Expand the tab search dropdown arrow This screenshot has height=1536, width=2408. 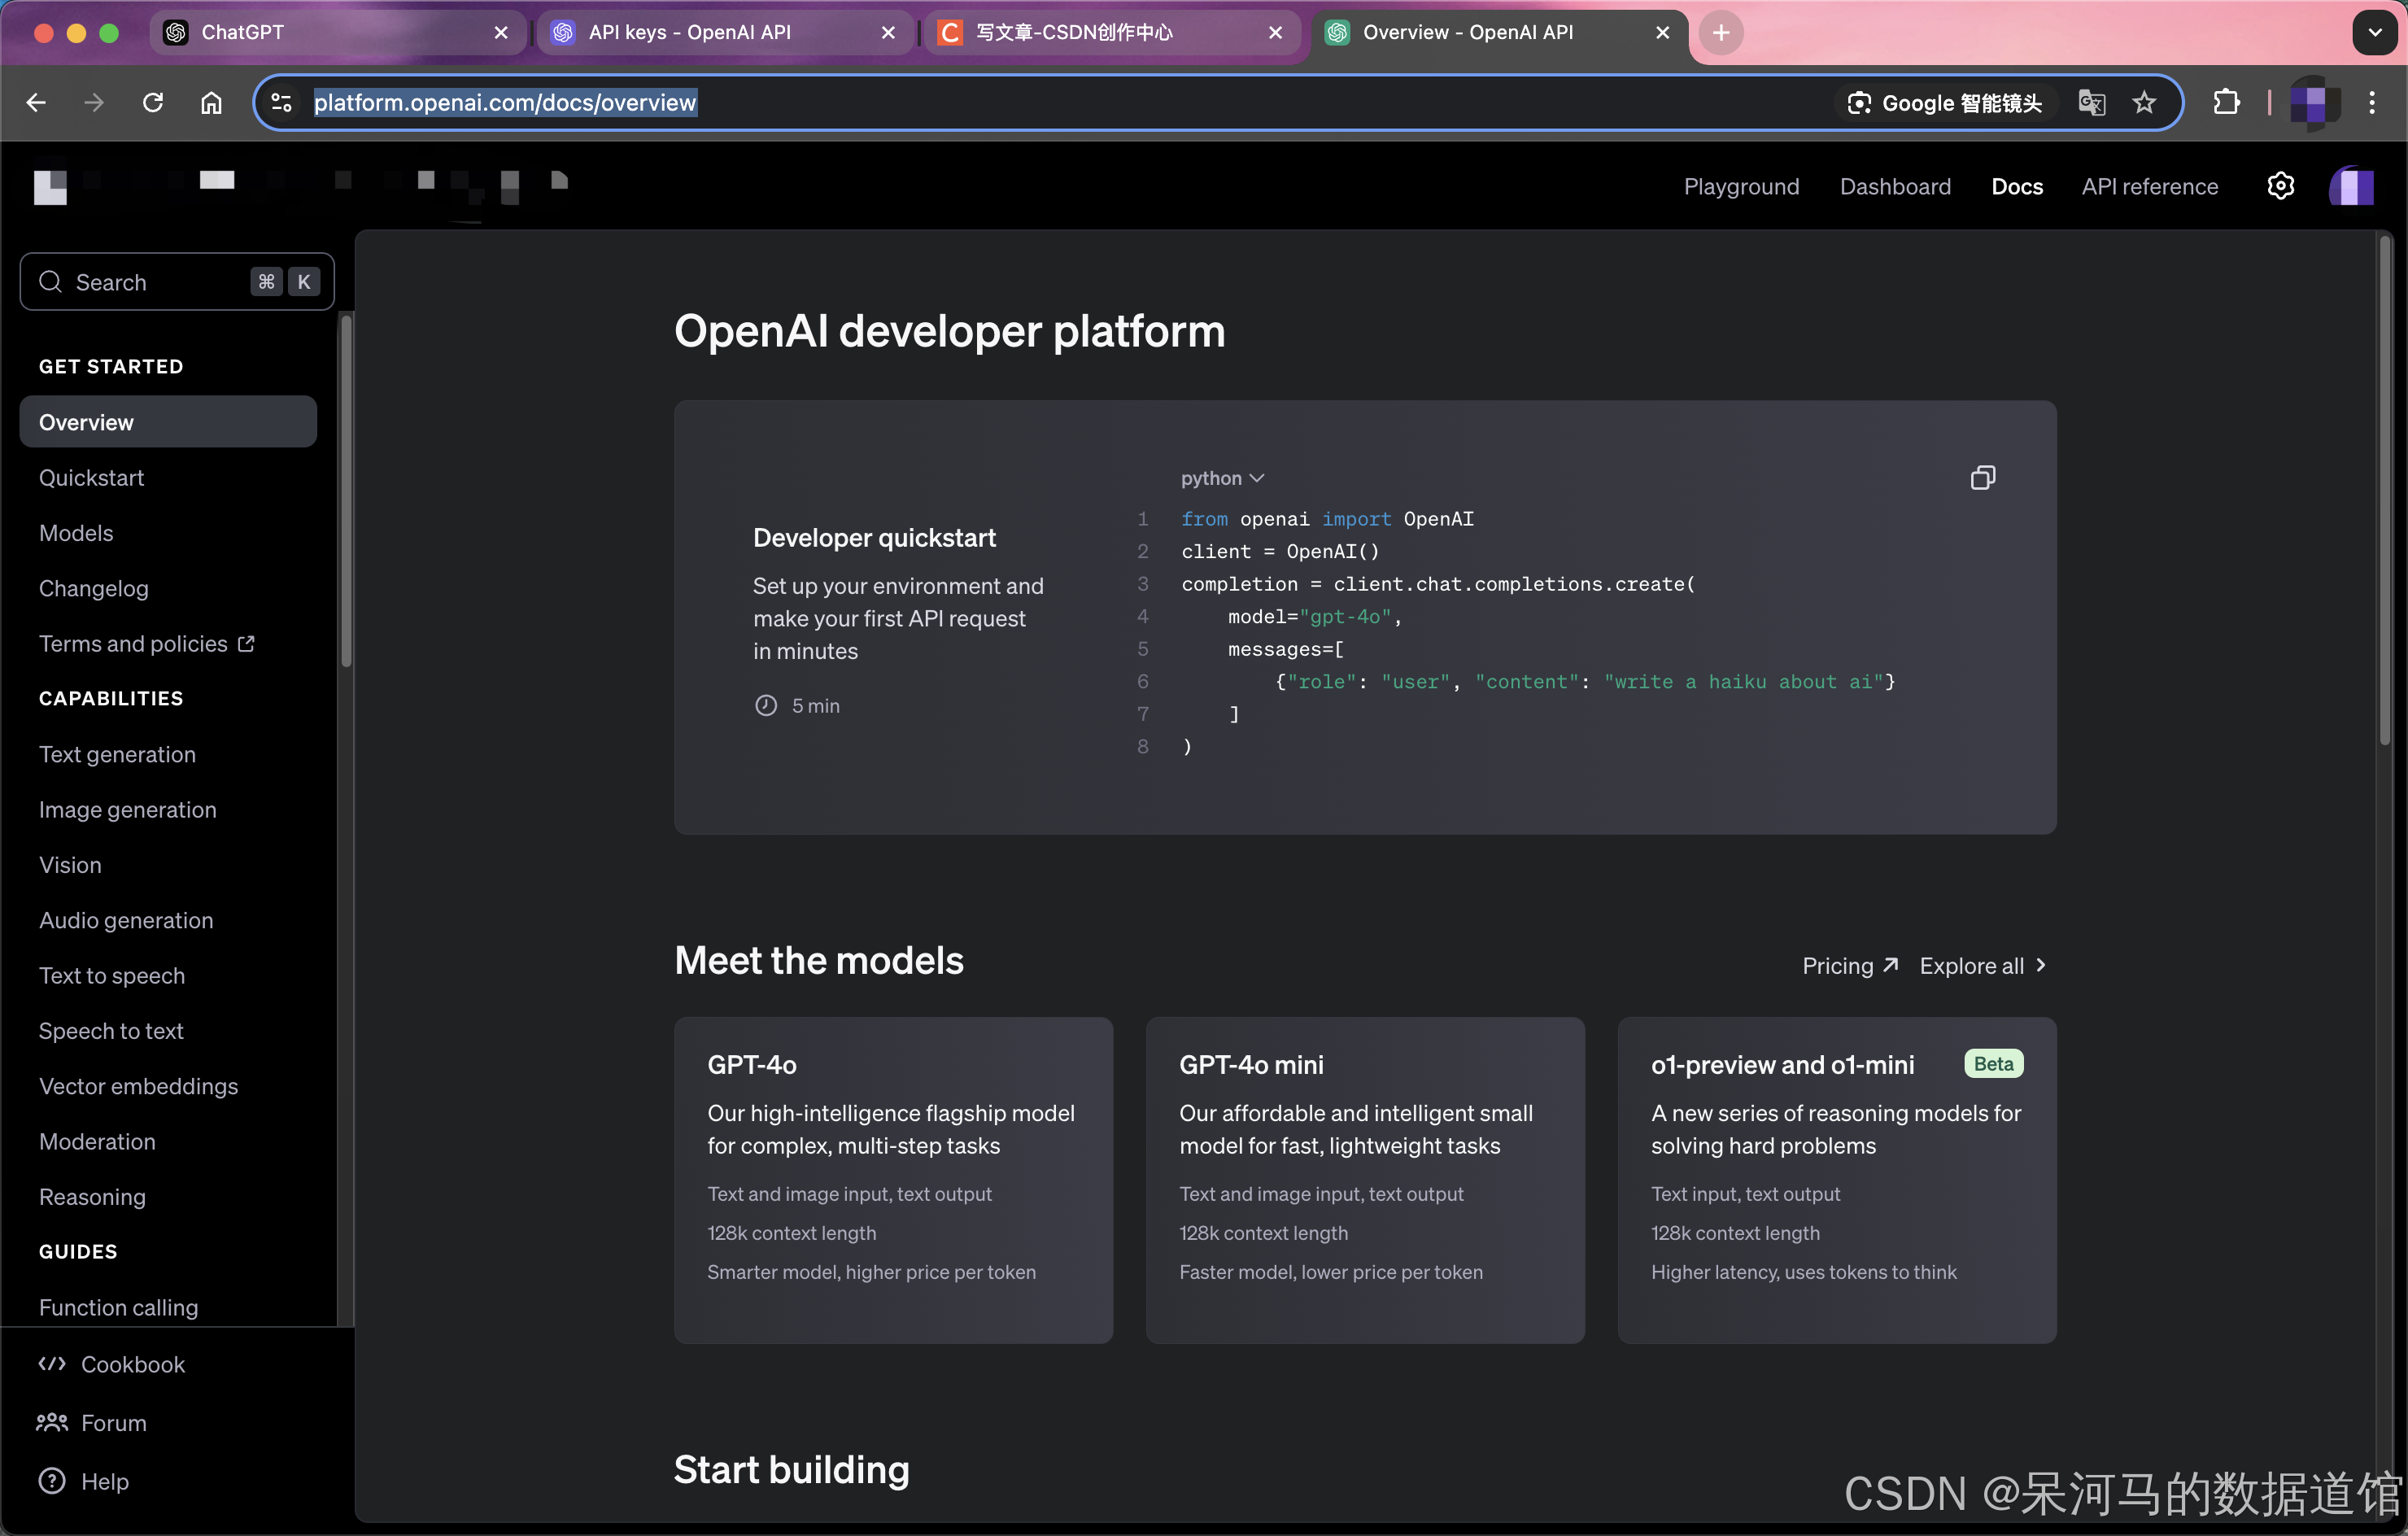[x=2375, y=32]
